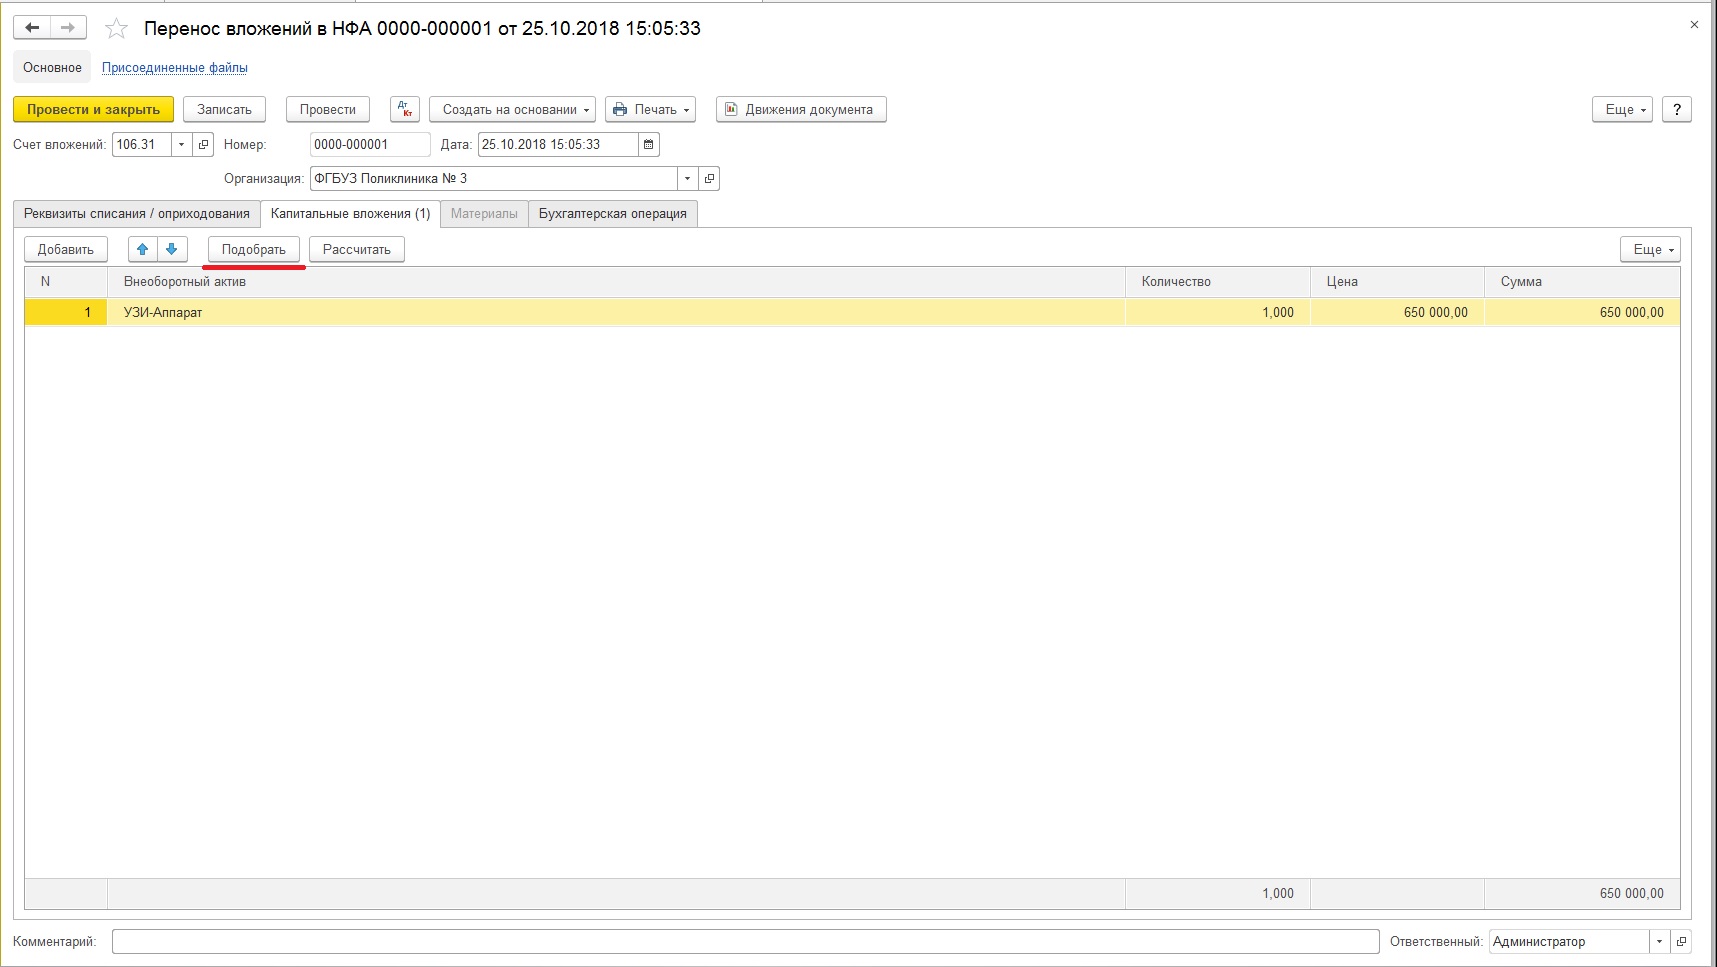Open Ответственный record form icon
Image resolution: width=1717 pixels, height=967 pixels.
pyautogui.click(x=1681, y=942)
